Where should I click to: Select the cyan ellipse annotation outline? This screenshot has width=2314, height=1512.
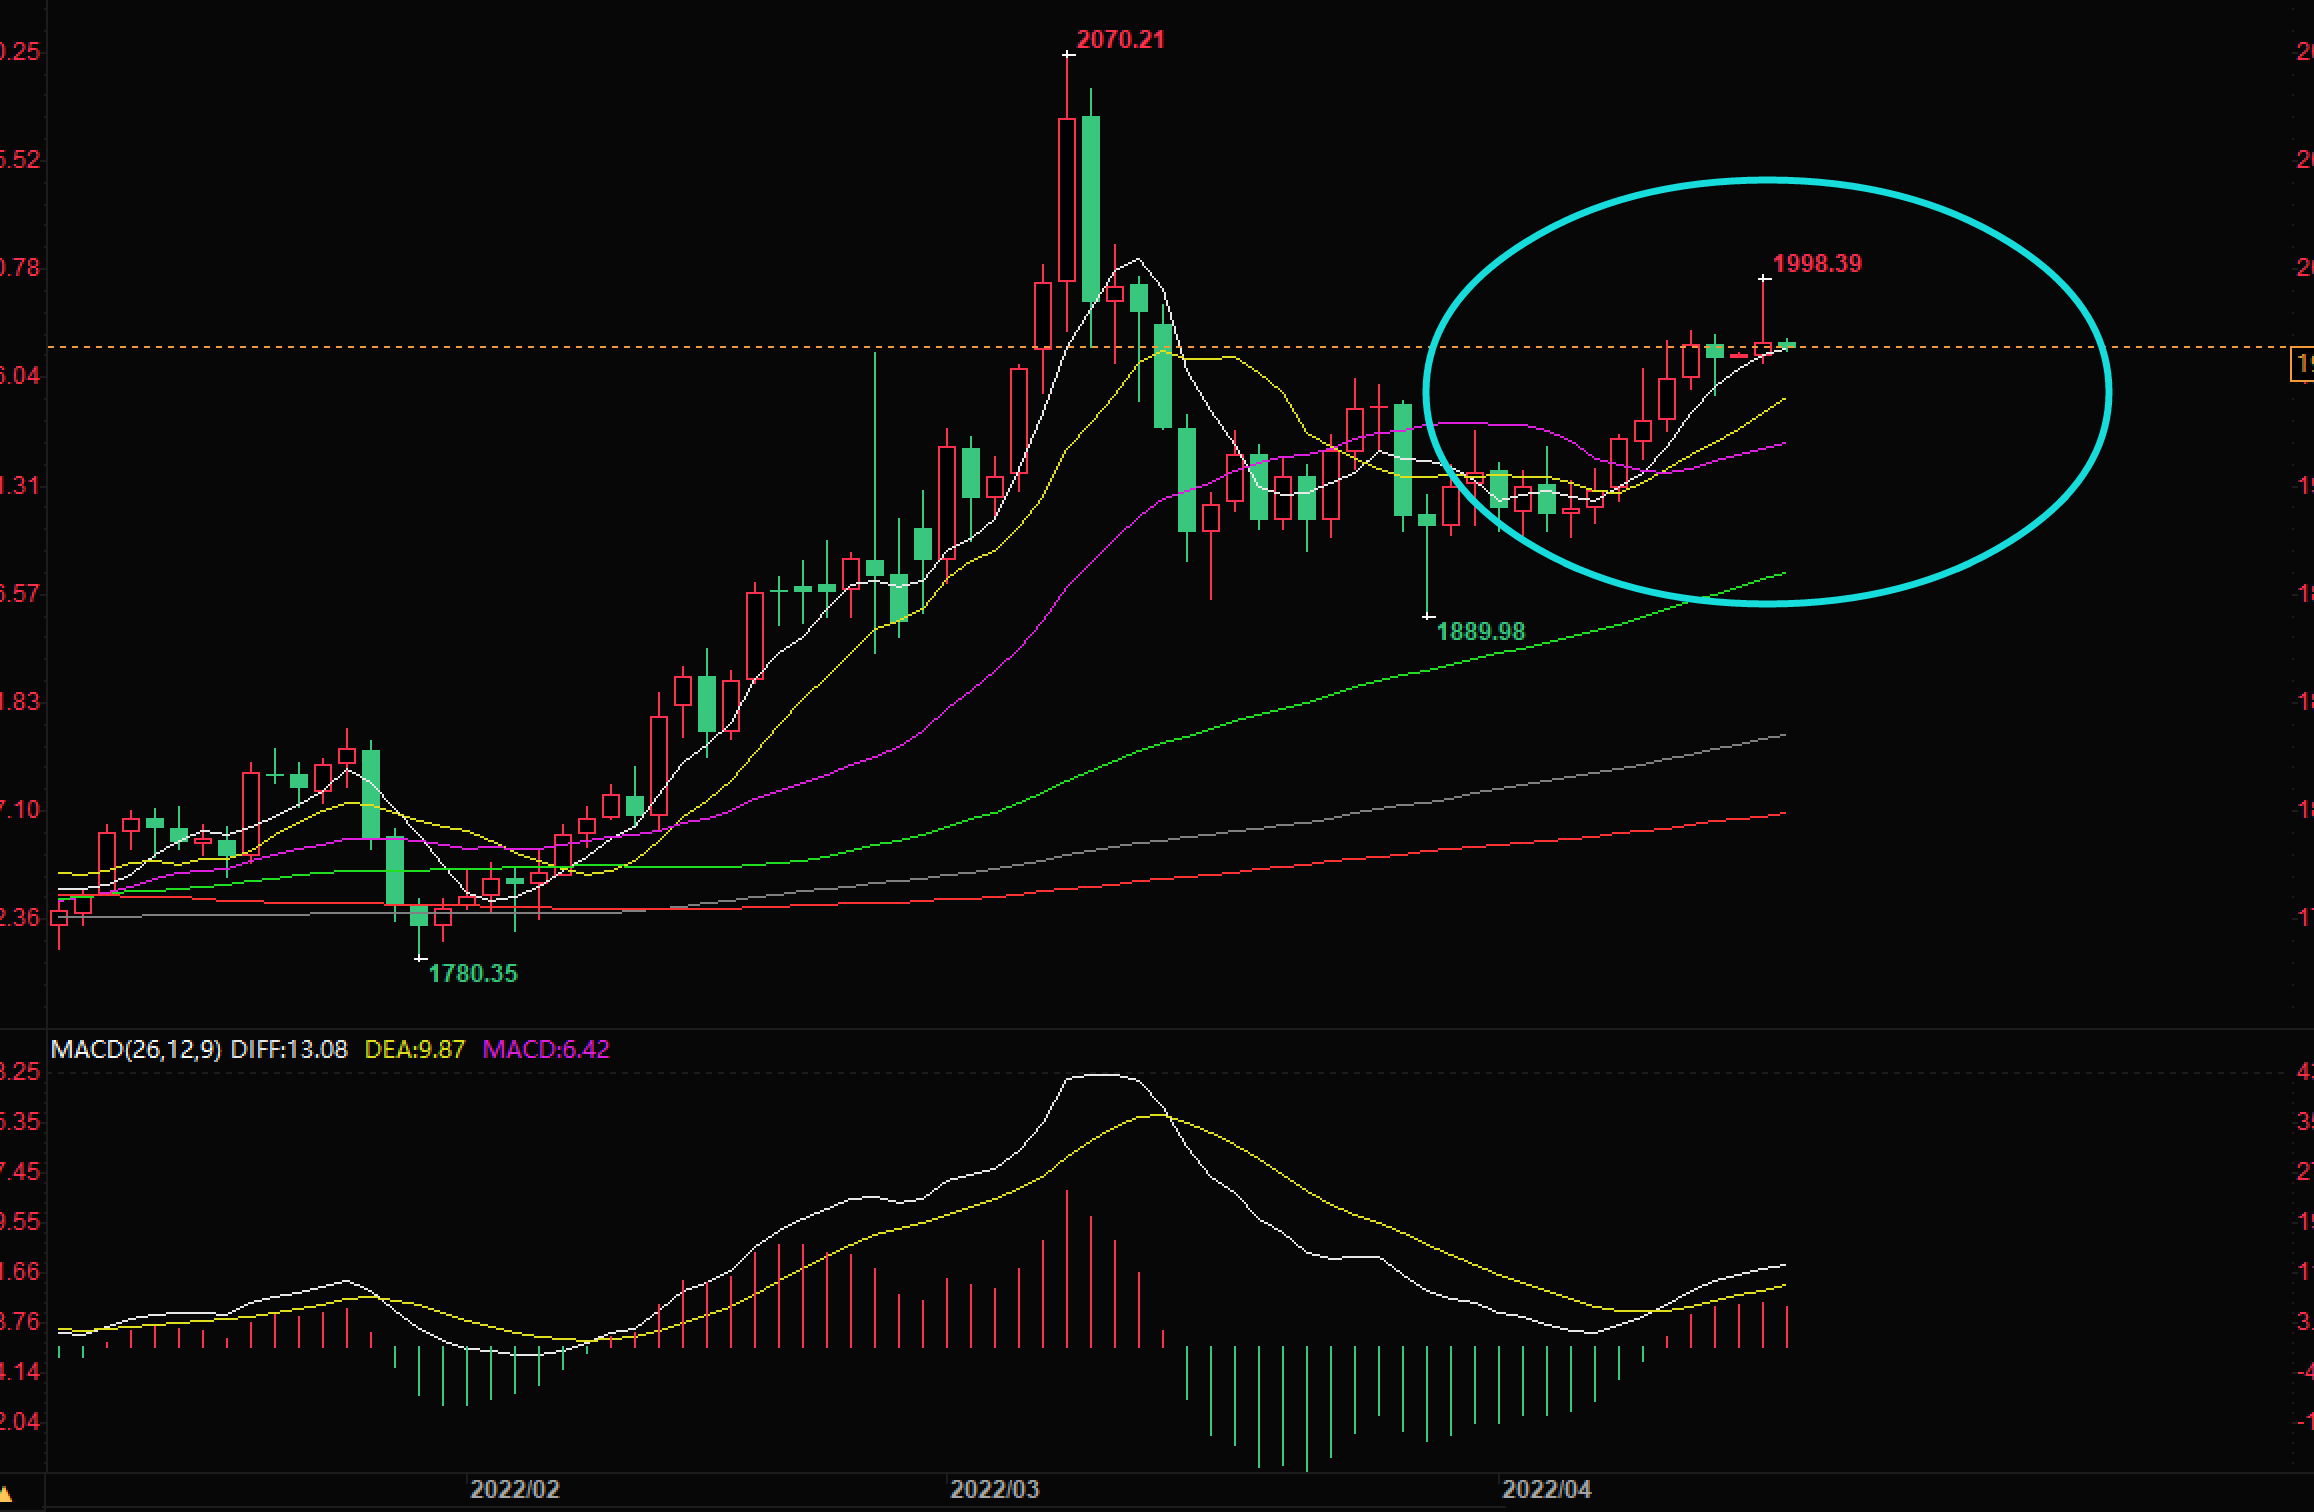click(x=1766, y=392)
